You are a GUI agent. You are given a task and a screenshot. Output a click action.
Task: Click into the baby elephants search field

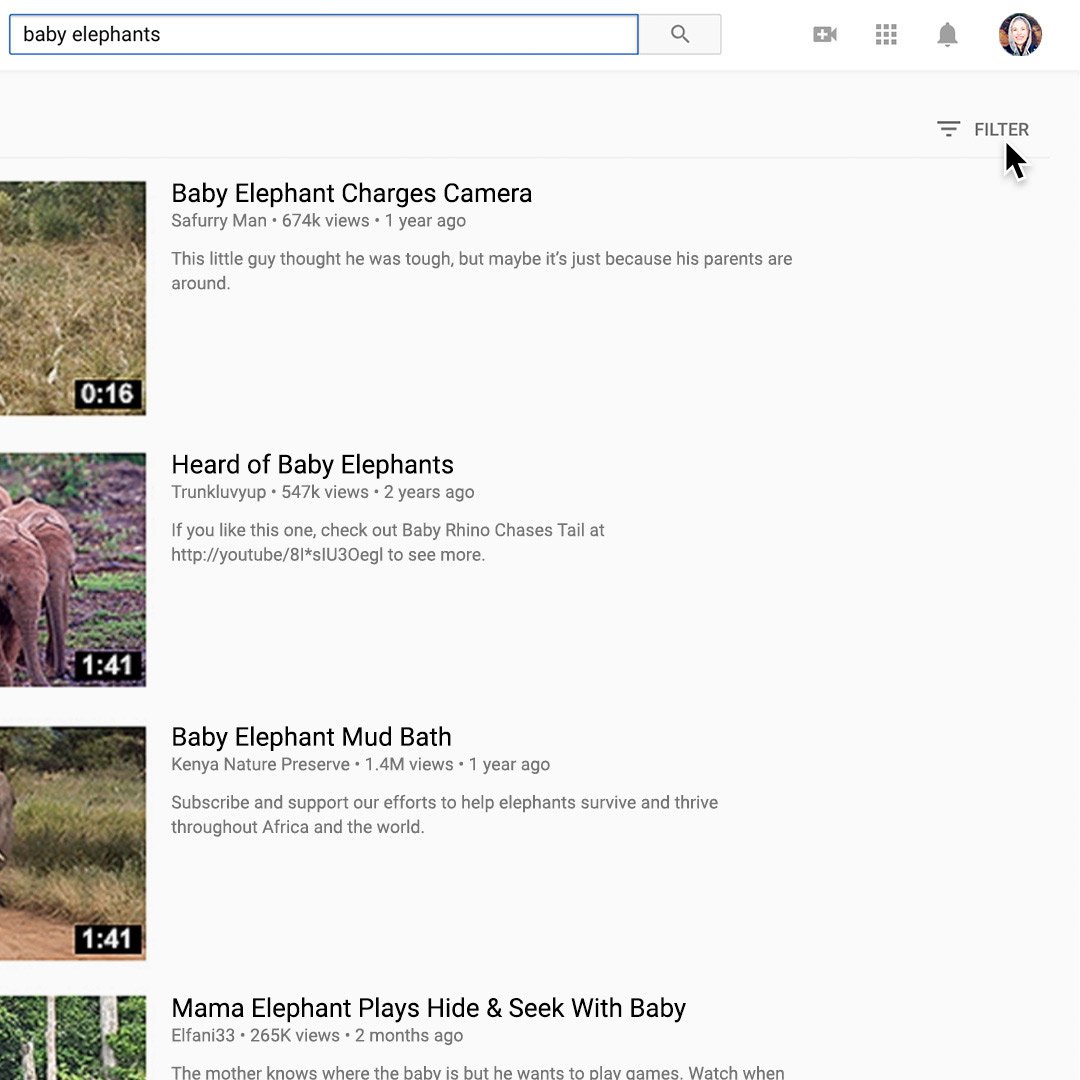(x=324, y=34)
